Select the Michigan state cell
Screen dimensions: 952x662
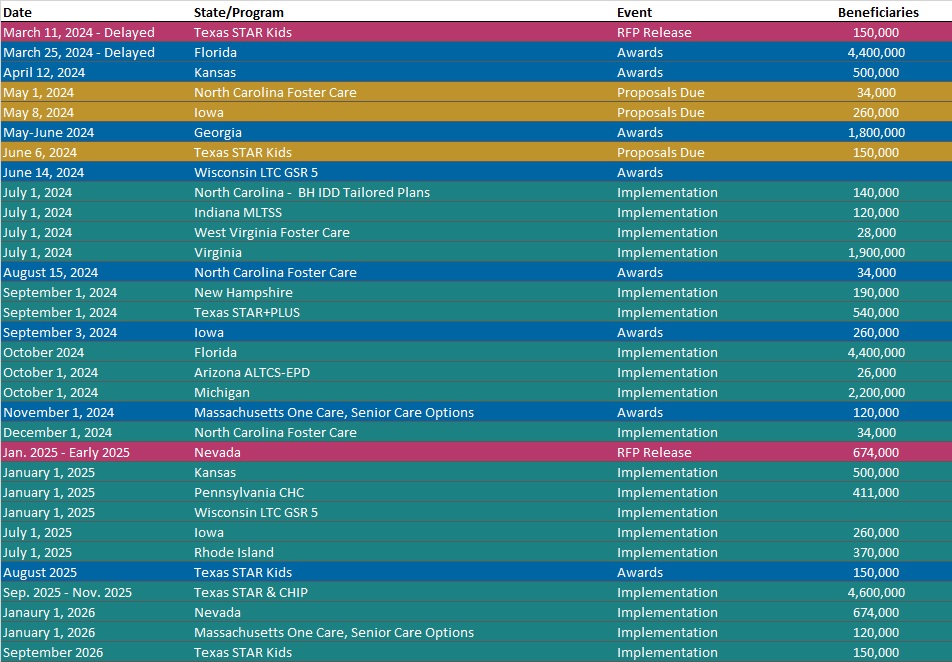(222, 392)
